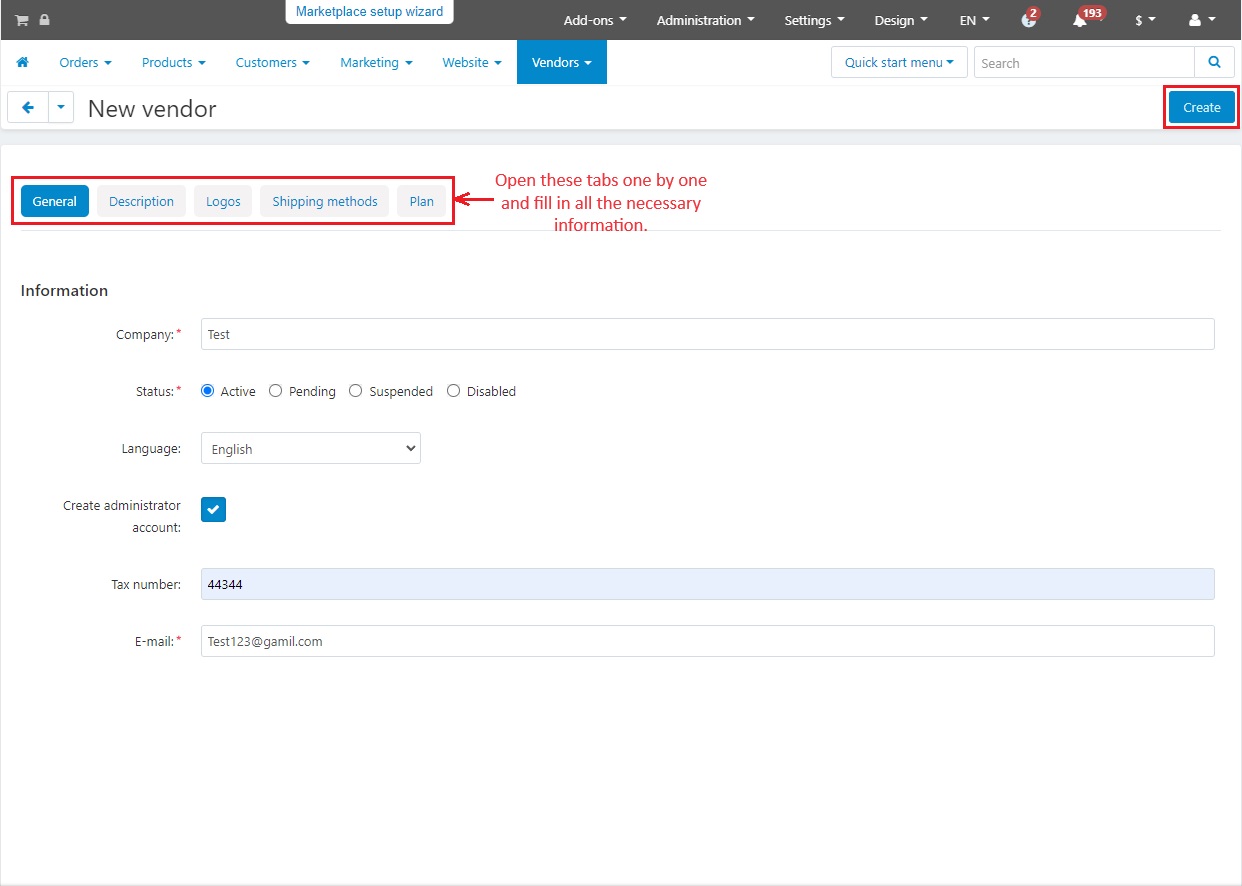Open the Marketplace setup wizard link
Screen dimensions: 1242x886
[370, 11]
